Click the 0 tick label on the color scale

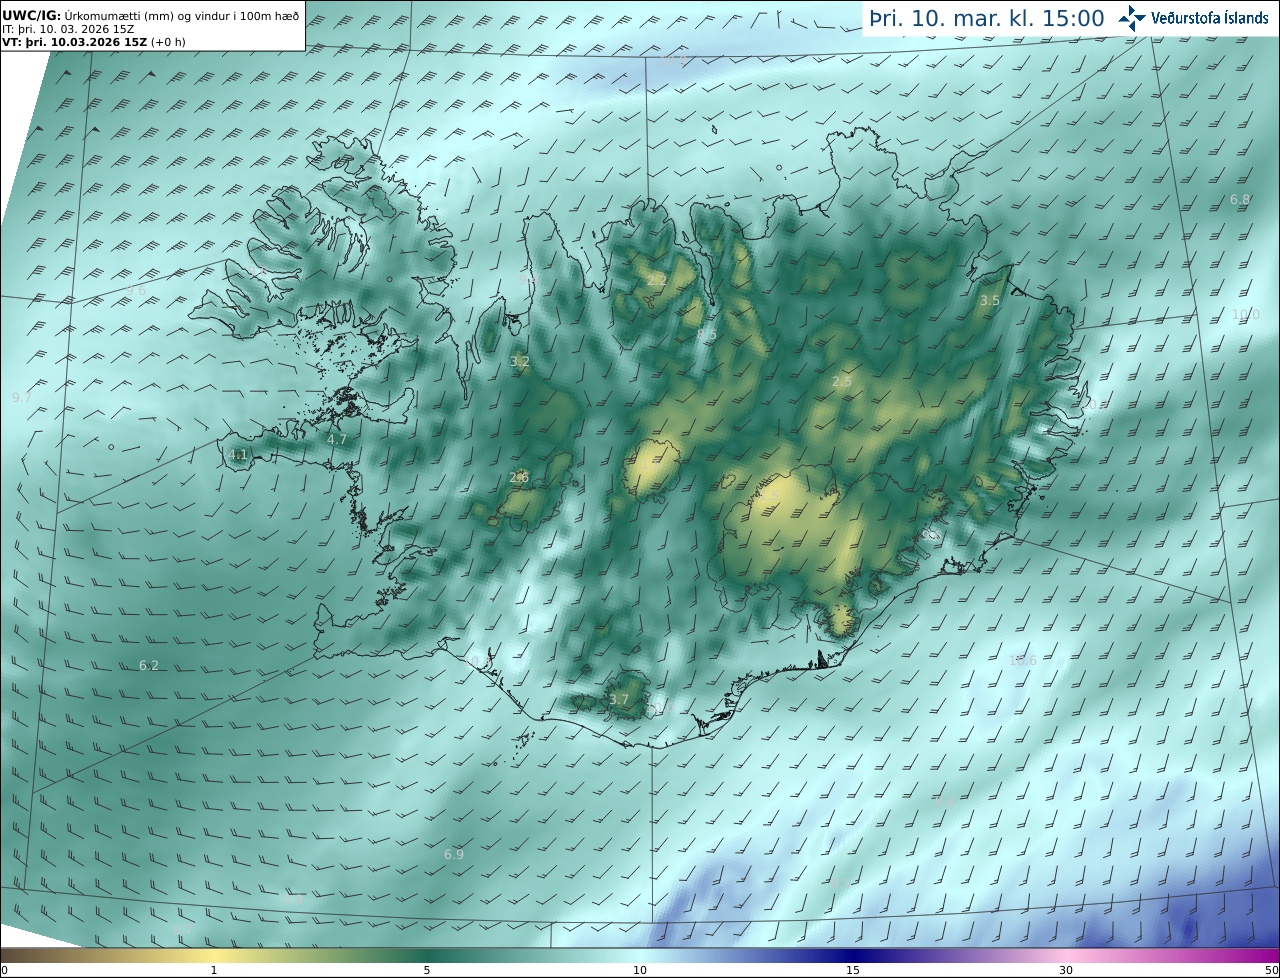(x=4, y=970)
